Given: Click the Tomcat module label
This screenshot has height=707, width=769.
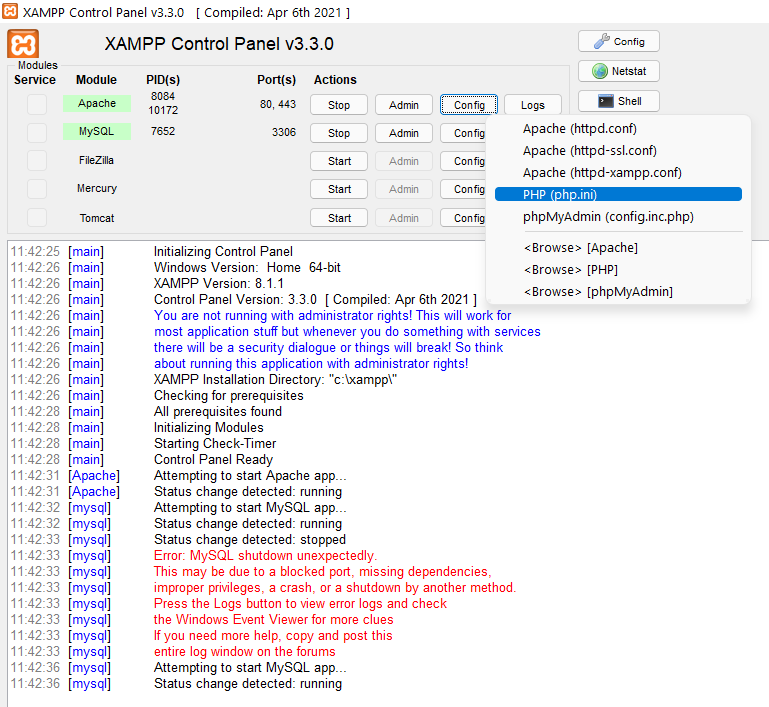Looking at the screenshot, I should (97, 218).
